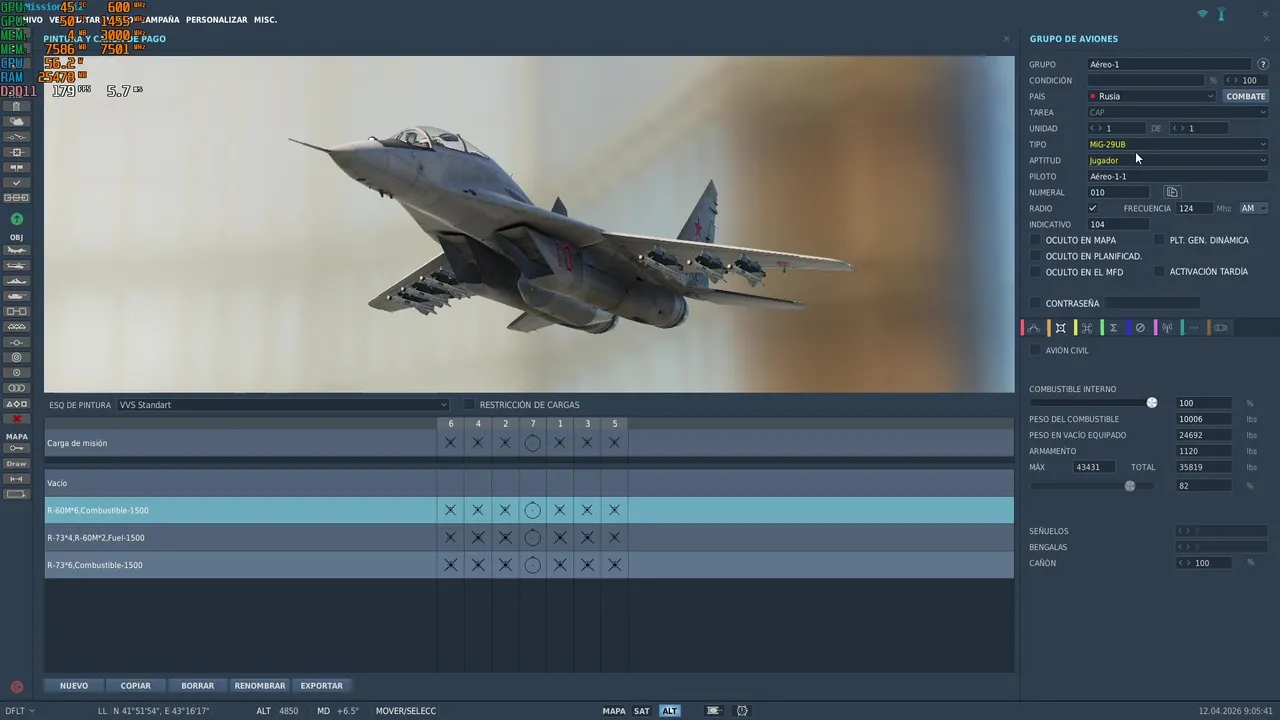
Task: Select the airplane group tool
Action: point(16,251)
